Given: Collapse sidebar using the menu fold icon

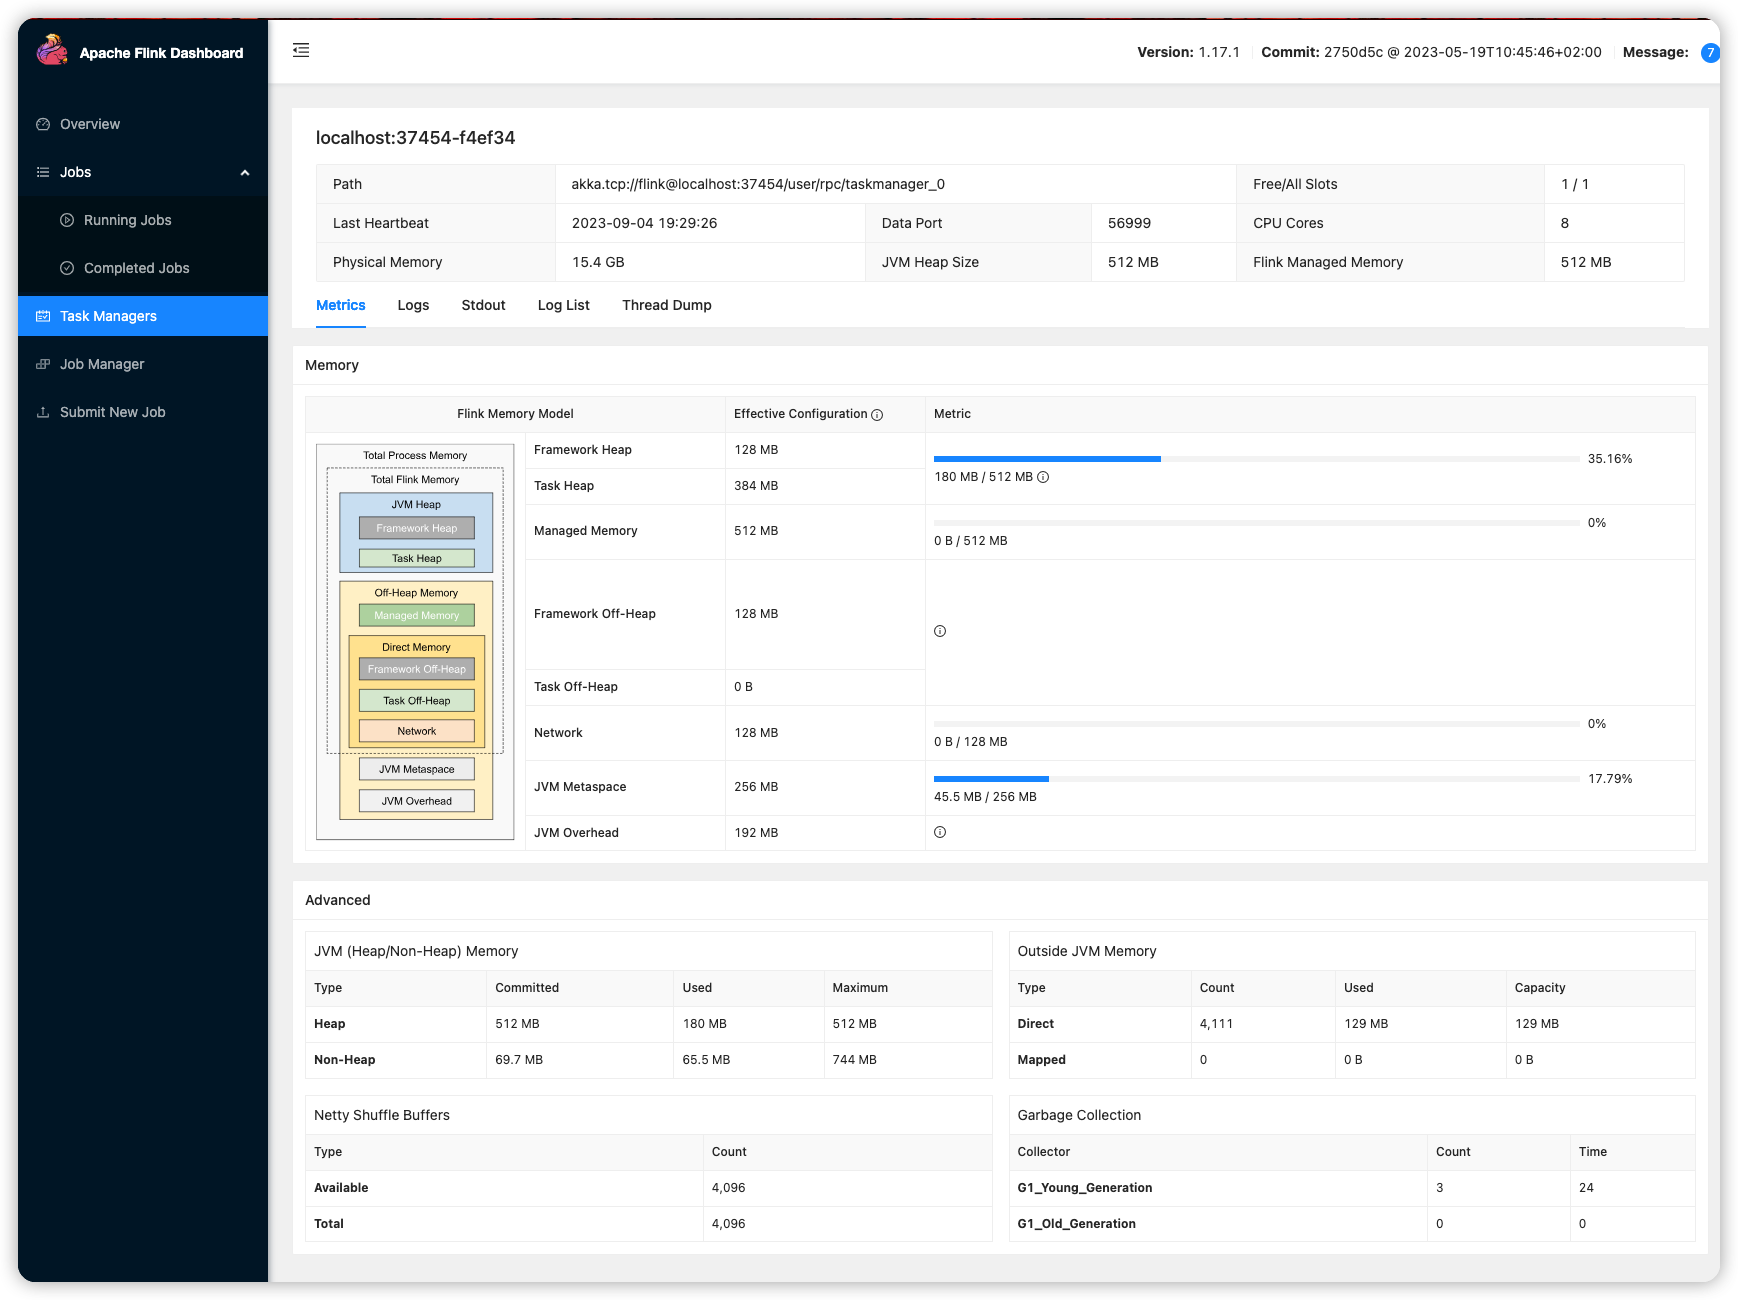Looking at the screenshot, I should (301, 50).
